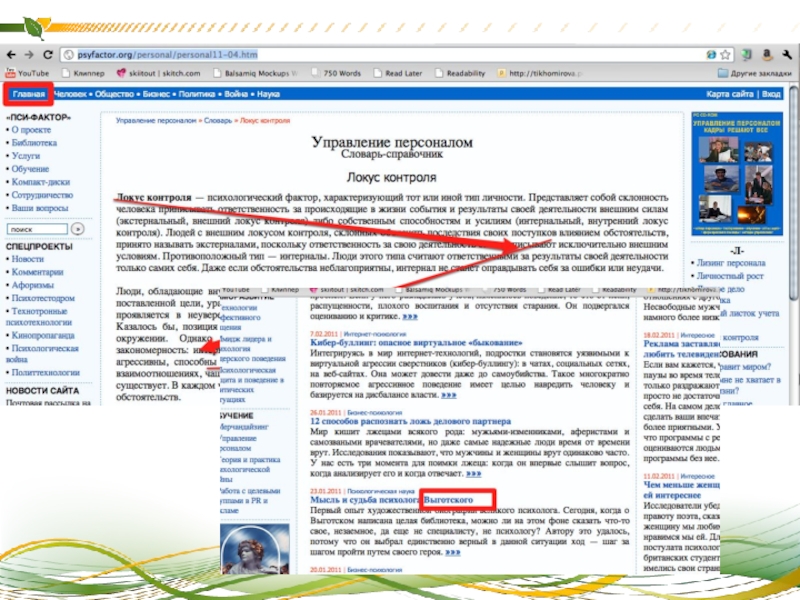The height and width of the screenshot is (600, 800).
Task: Open Лизинг персонала link
Action: tap(731, 263)
